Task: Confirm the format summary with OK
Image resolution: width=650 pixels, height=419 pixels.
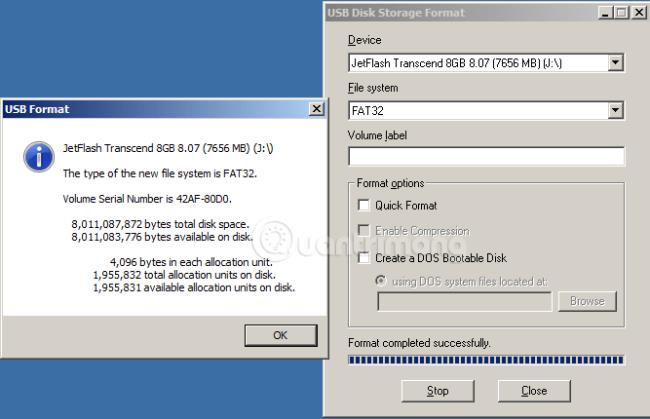Action: pos(280,334)
